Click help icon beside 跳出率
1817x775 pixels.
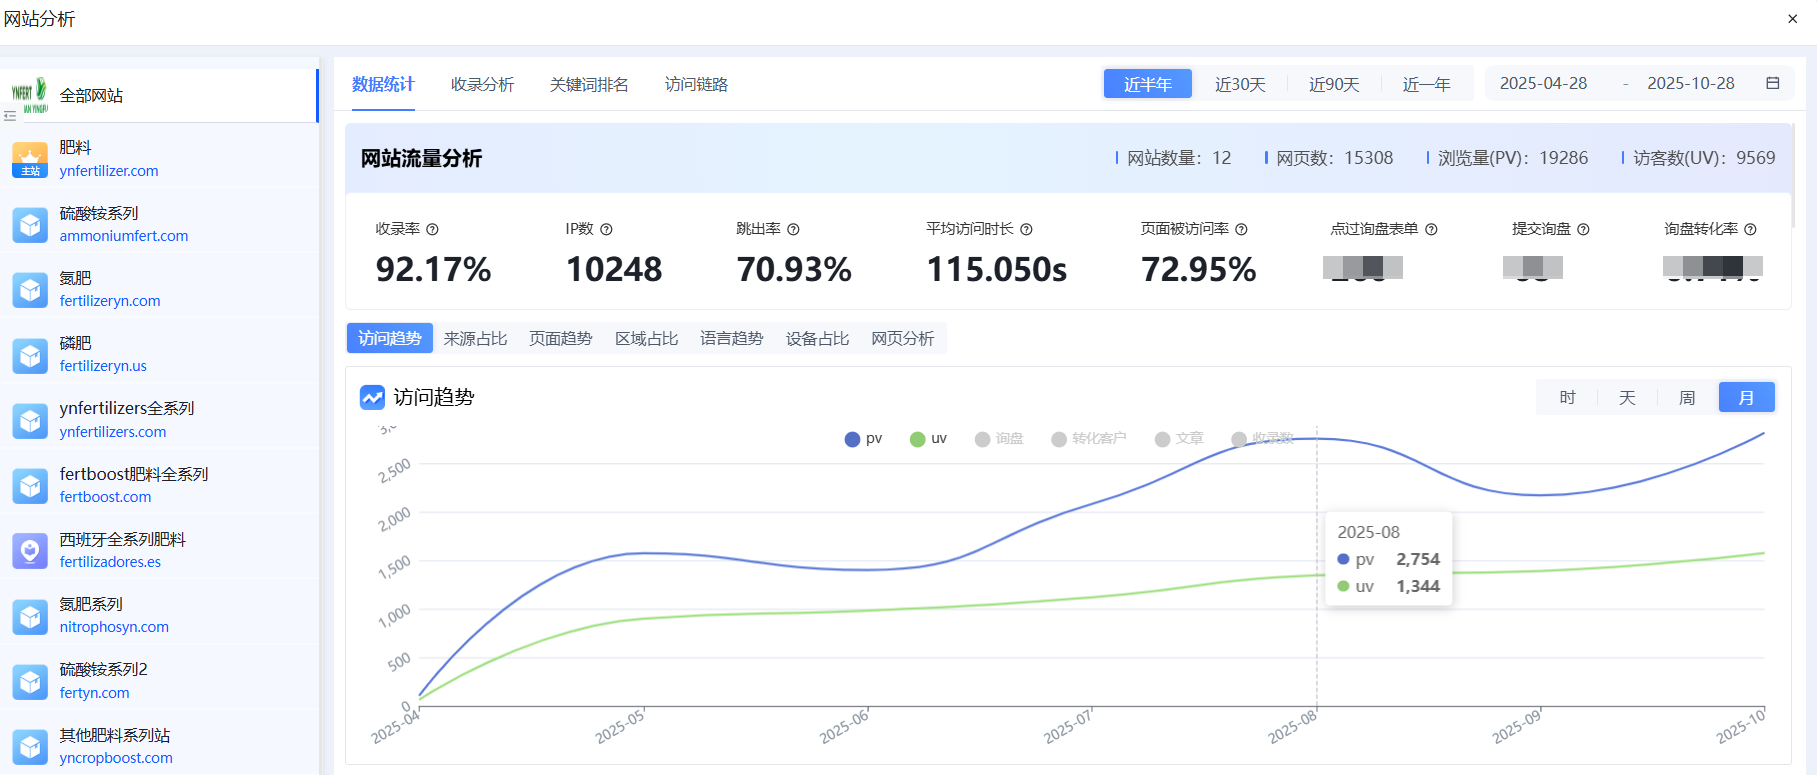[x=793, y=229]
